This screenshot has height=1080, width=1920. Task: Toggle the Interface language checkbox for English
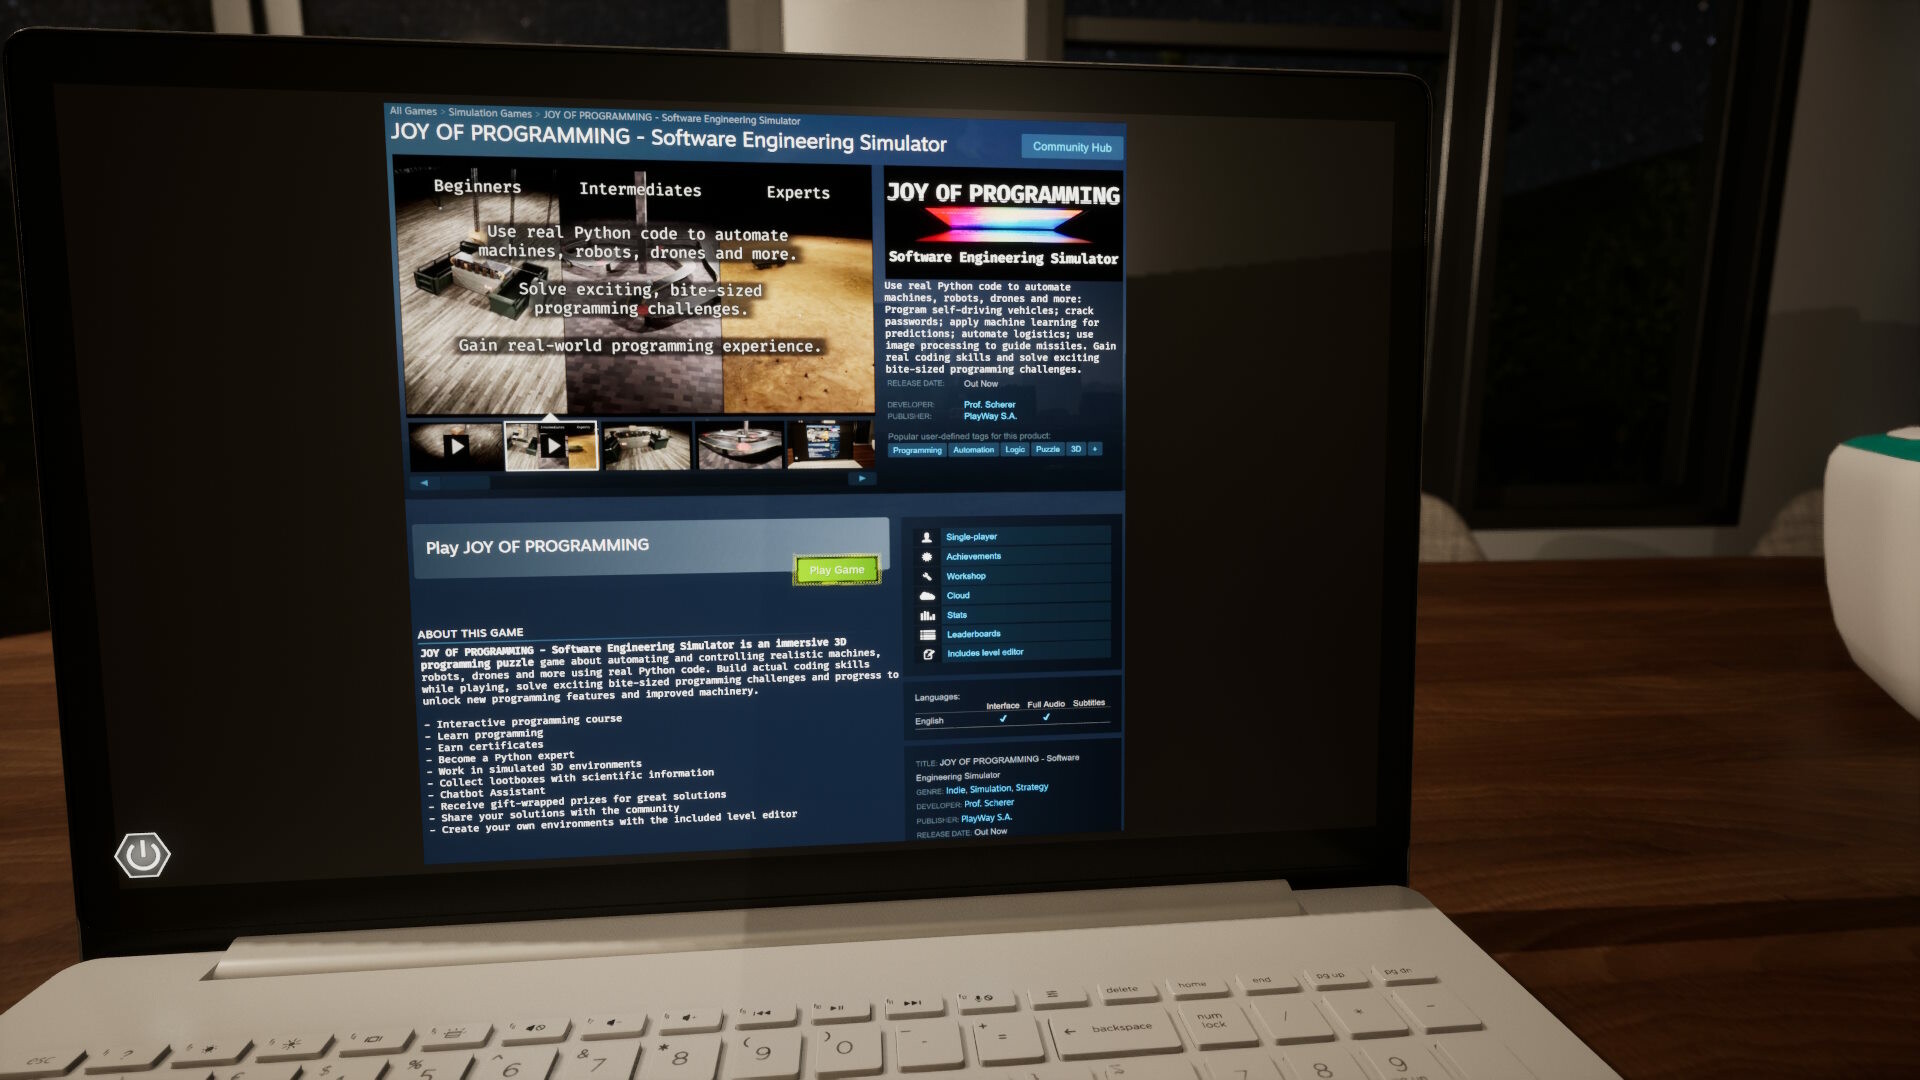point(1001,719)
